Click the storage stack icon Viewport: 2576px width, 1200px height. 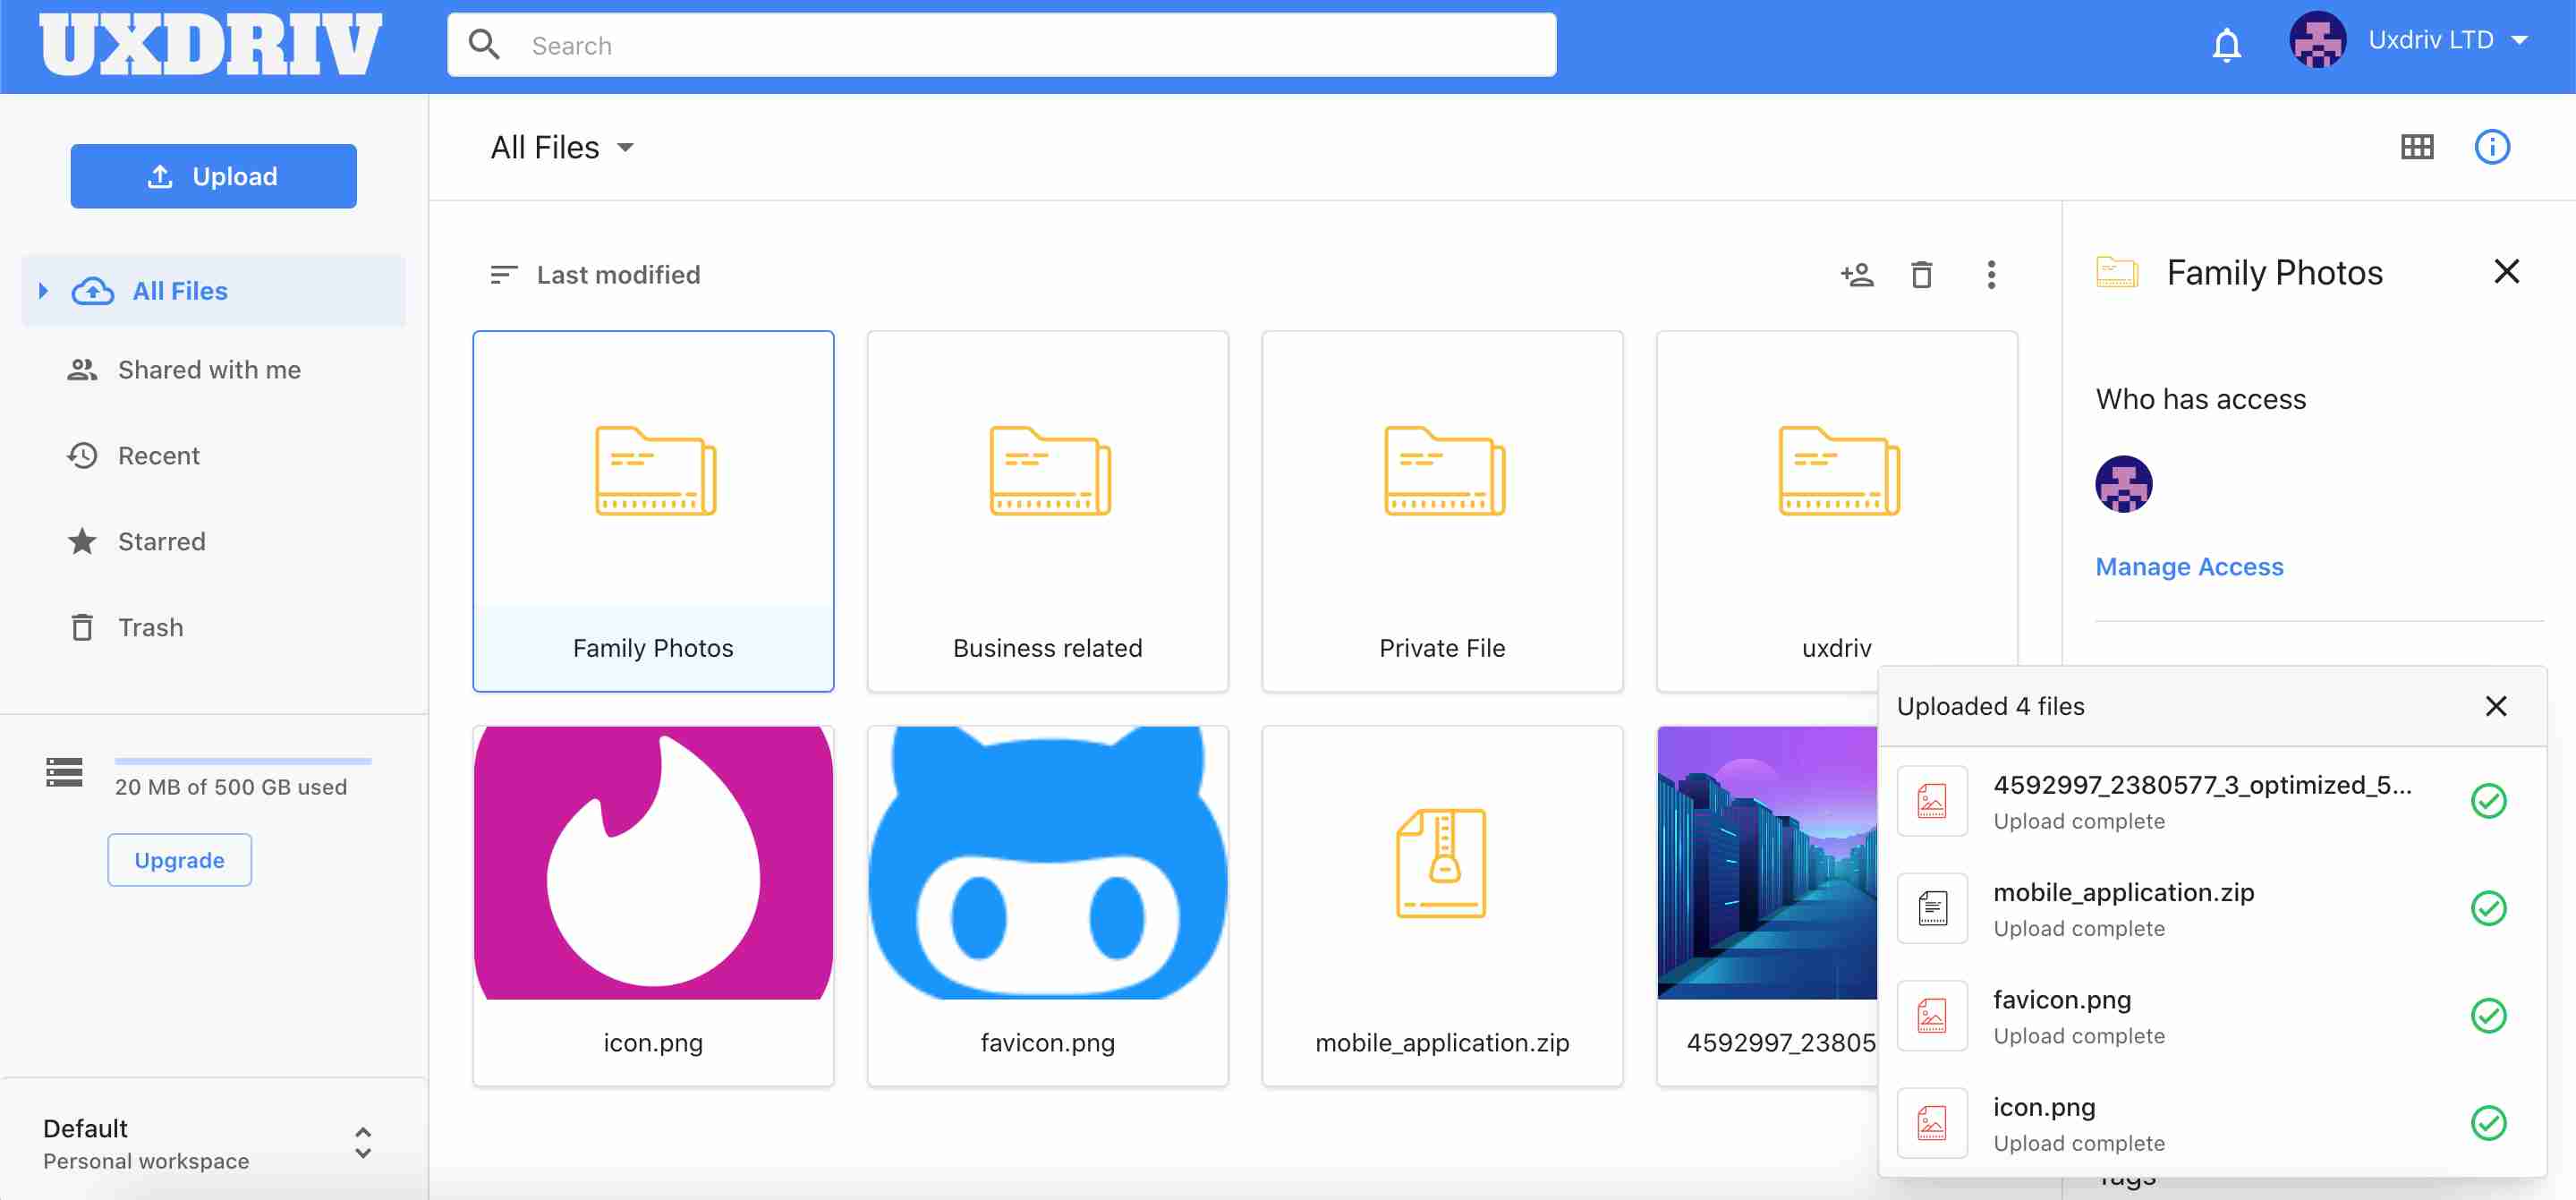coord(64,772)
